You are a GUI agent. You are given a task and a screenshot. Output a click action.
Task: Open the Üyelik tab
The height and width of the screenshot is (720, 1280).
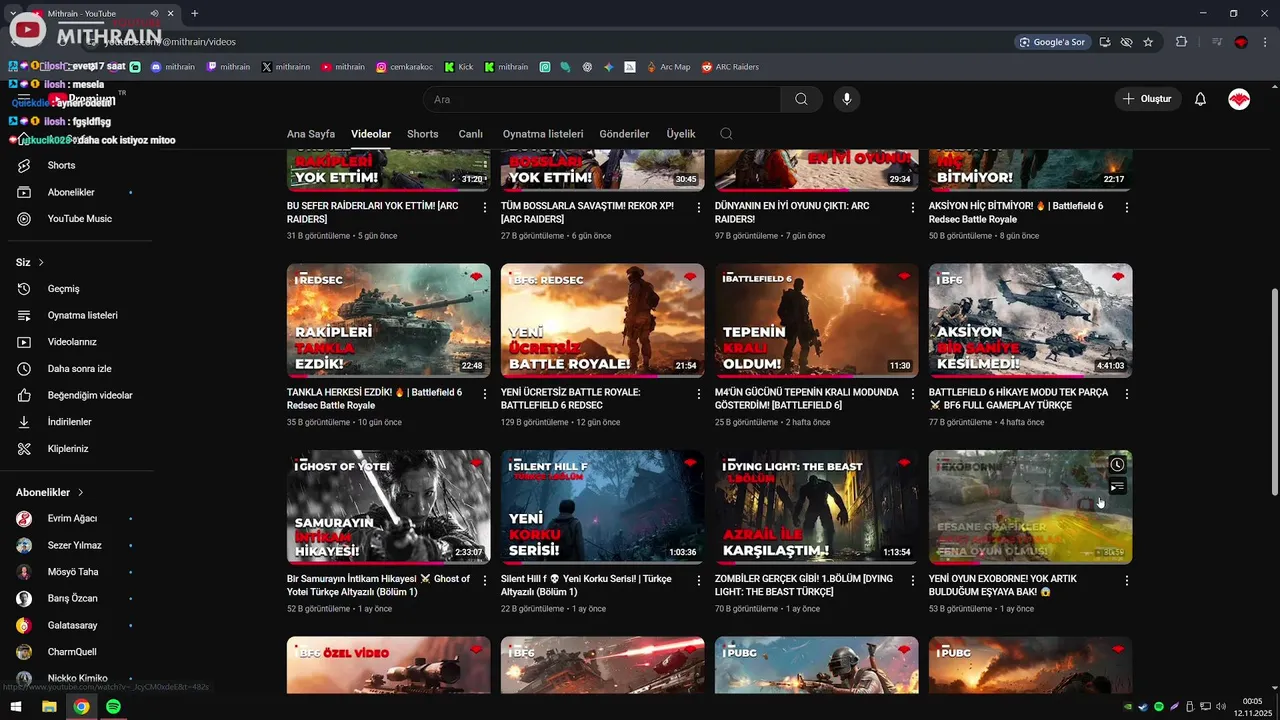pyautogui.click(x=681, y=134)
